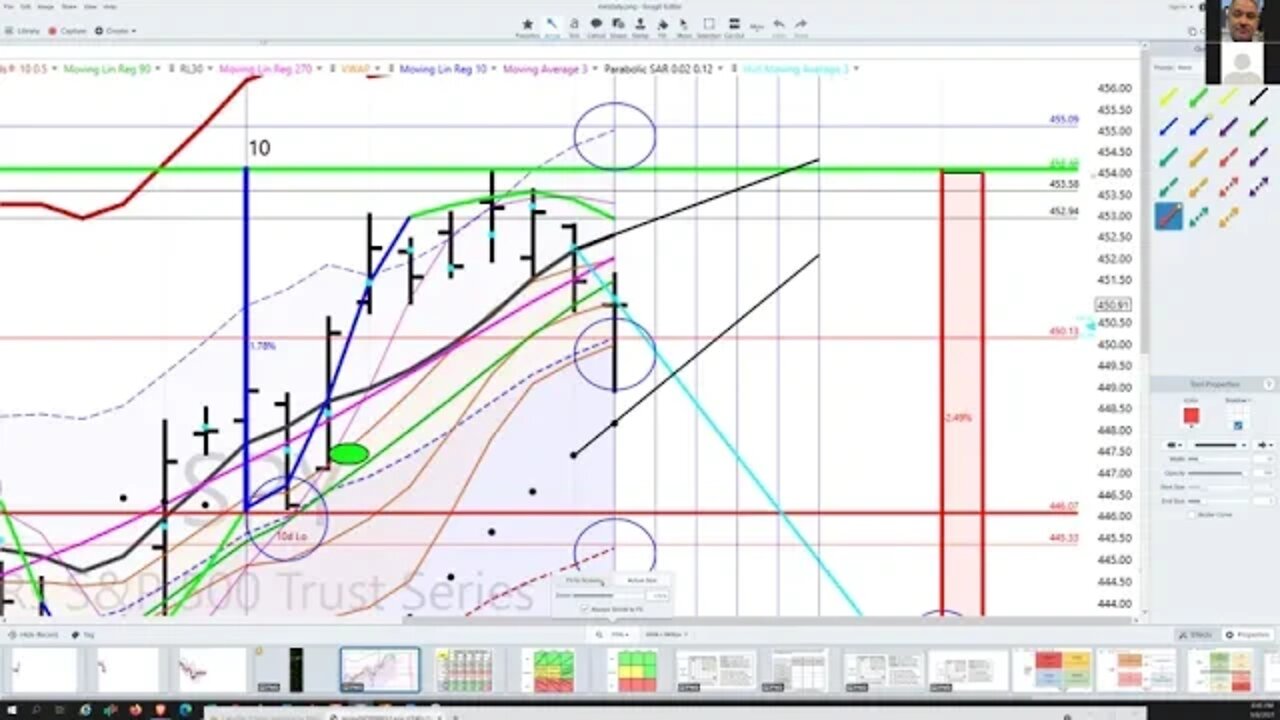Image resolution: width=1280 pixels, height=720 pixels.
Task: Pick the orange dotted double-headed arrow style
Action: coord(1228,217)
